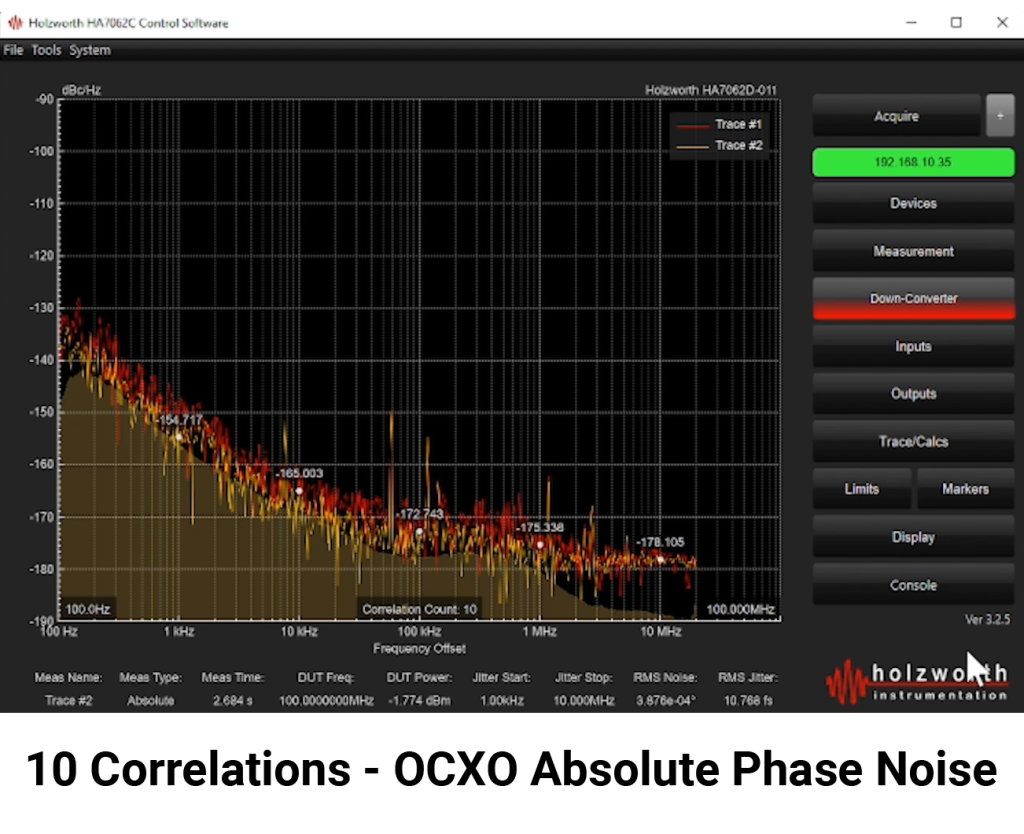Select Trace #1 in the legend

719,124
